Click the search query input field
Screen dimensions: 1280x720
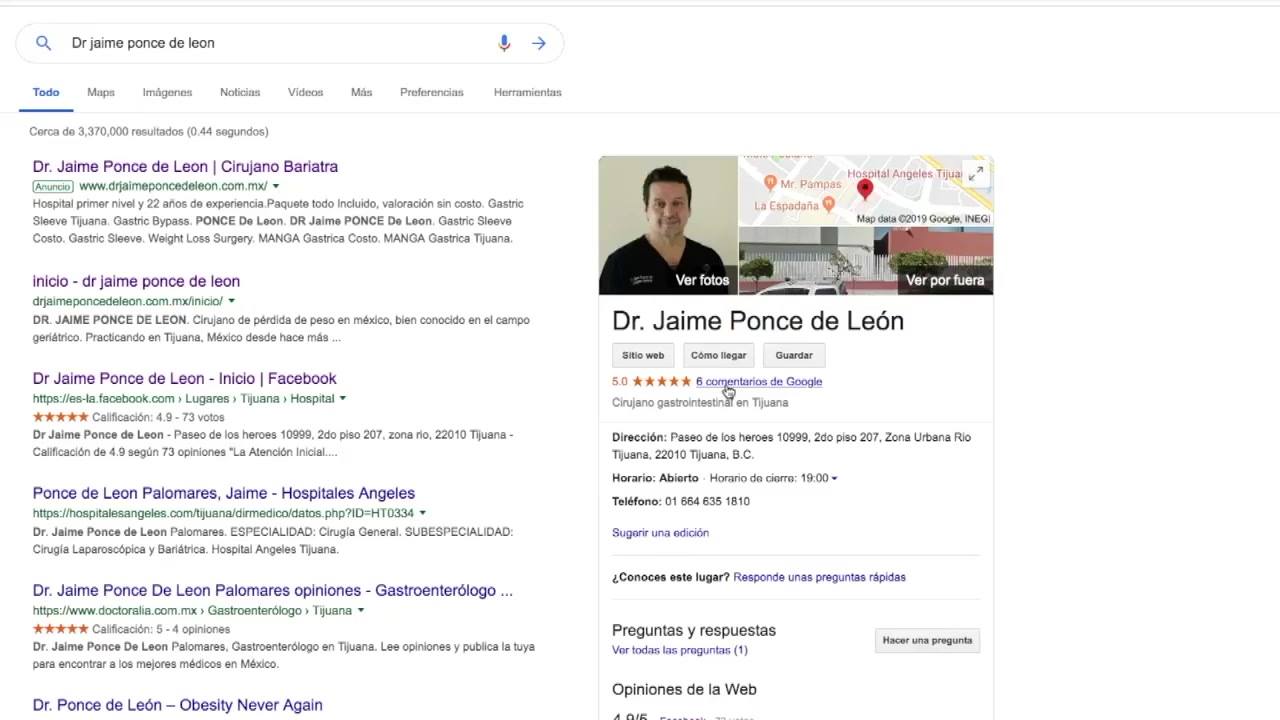275,43
